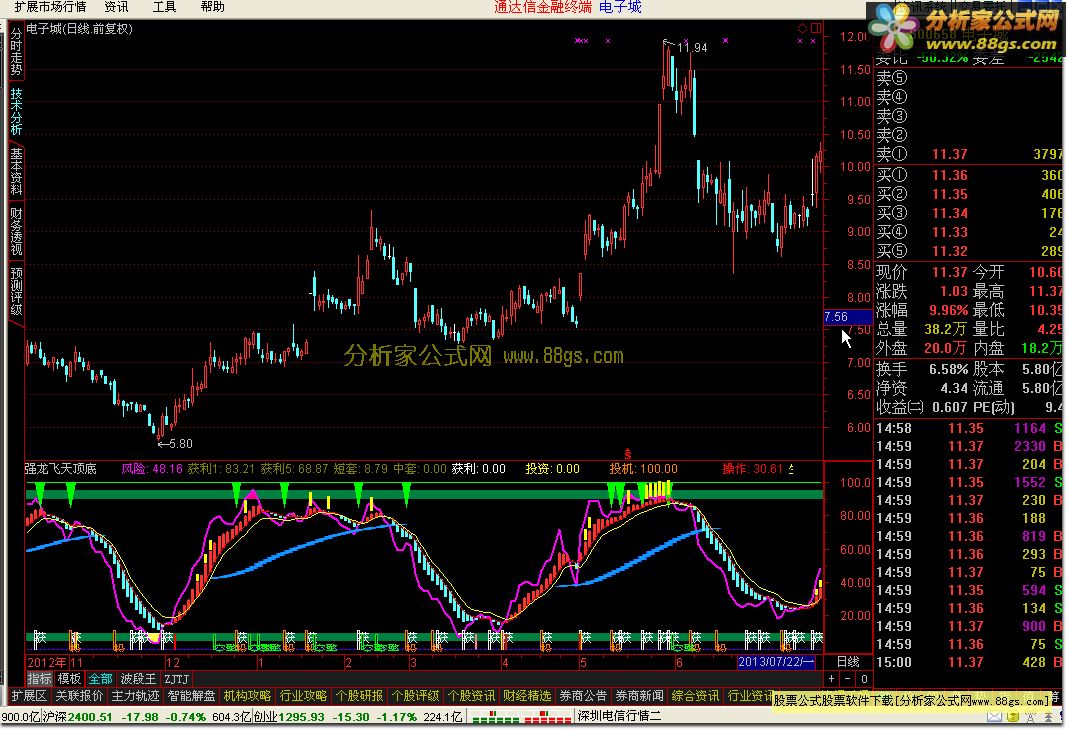1068x730 pixels.
Task: Click the 风险: 48.16 indicator value
Action: (x=152, y=469)
